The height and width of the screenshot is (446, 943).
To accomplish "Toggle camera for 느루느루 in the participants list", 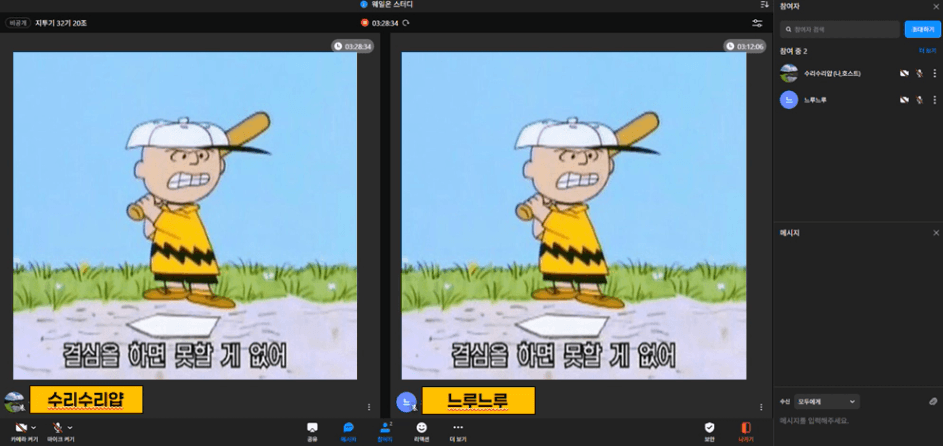I will pos(904,100).
